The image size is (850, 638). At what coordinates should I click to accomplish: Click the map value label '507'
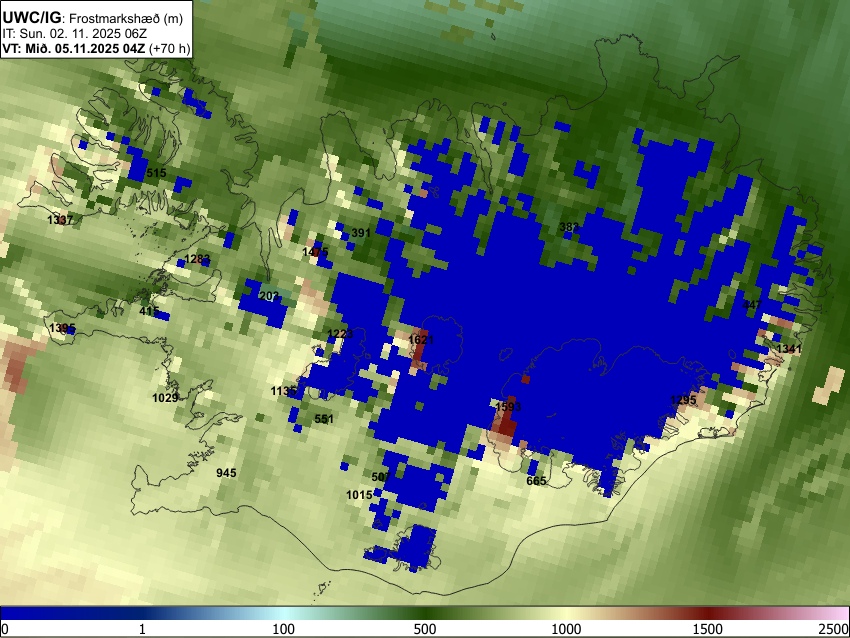(381, 477)
